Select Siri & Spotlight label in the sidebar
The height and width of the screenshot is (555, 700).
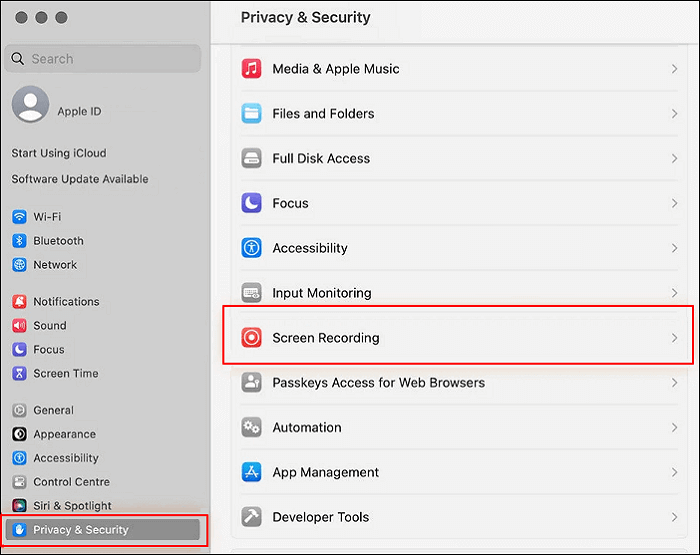(x=72, y=506)
